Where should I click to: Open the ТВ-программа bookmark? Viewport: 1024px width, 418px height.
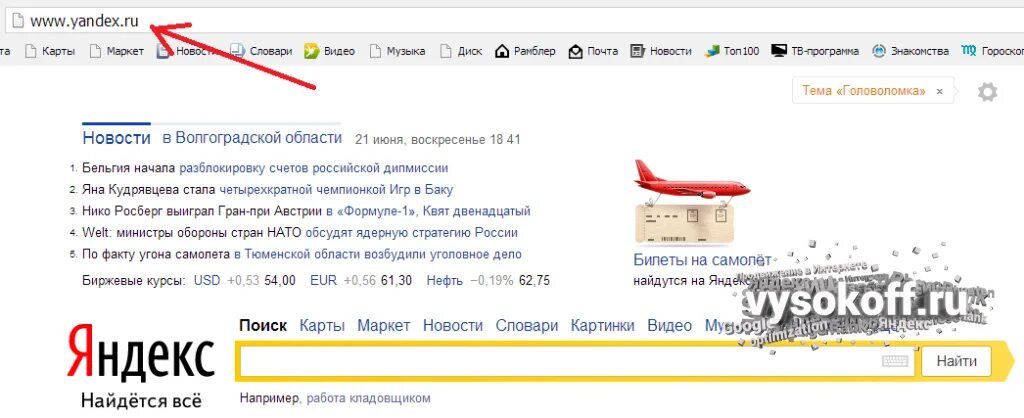tap(815, 51)
